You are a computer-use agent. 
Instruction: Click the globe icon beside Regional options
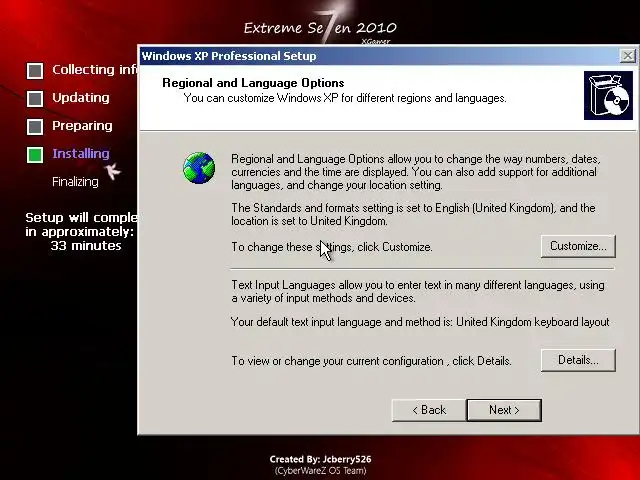pos(199,168)
